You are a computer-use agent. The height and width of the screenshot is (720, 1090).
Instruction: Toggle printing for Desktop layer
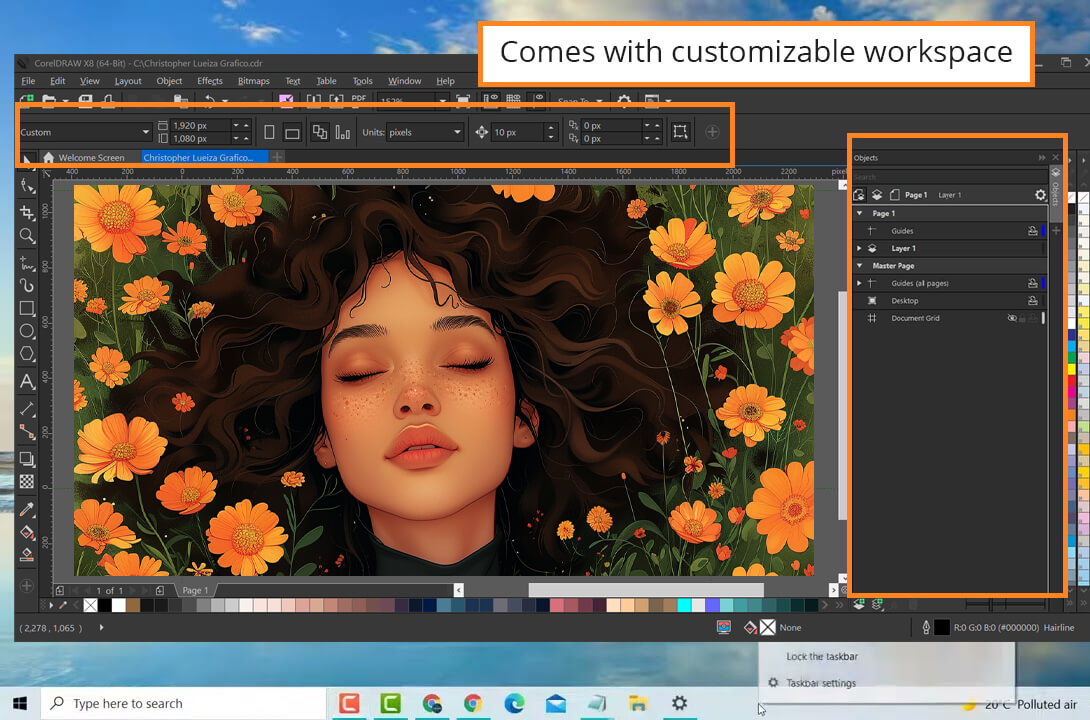point(1032,301)
